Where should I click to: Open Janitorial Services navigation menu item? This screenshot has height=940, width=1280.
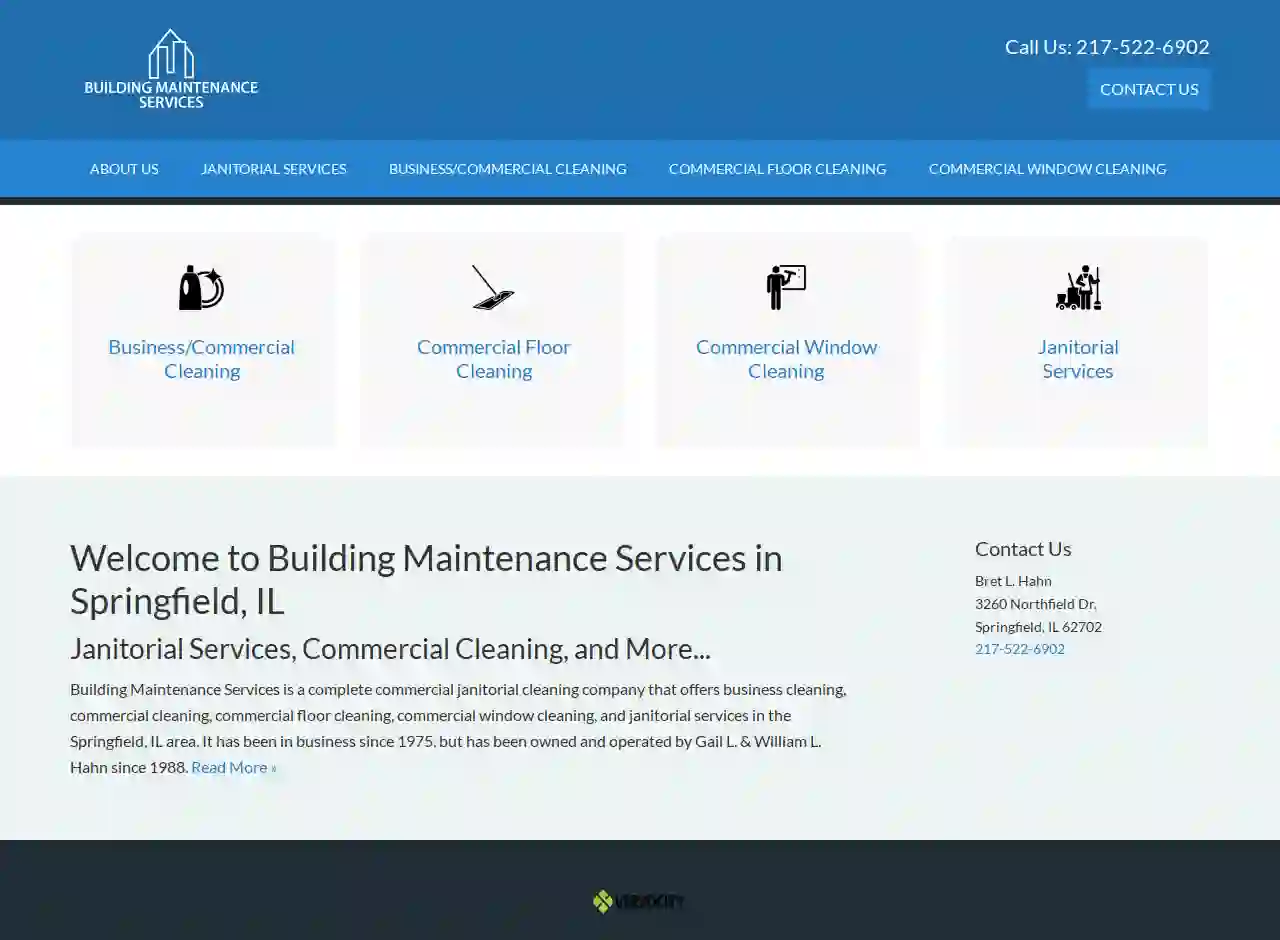coord(274,169)
